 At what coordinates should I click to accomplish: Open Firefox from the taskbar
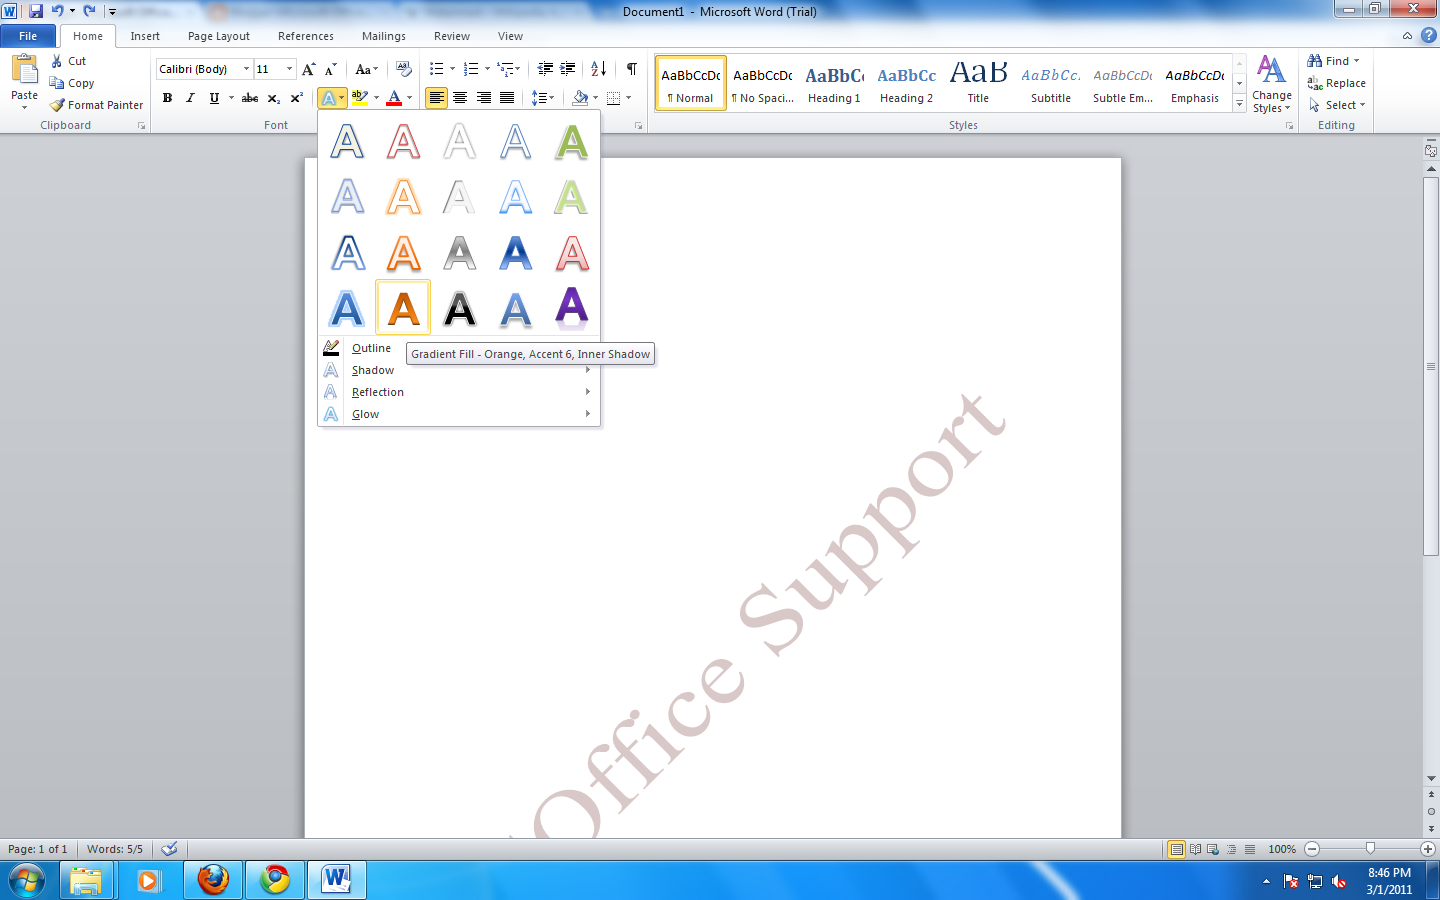click(213, 880)
